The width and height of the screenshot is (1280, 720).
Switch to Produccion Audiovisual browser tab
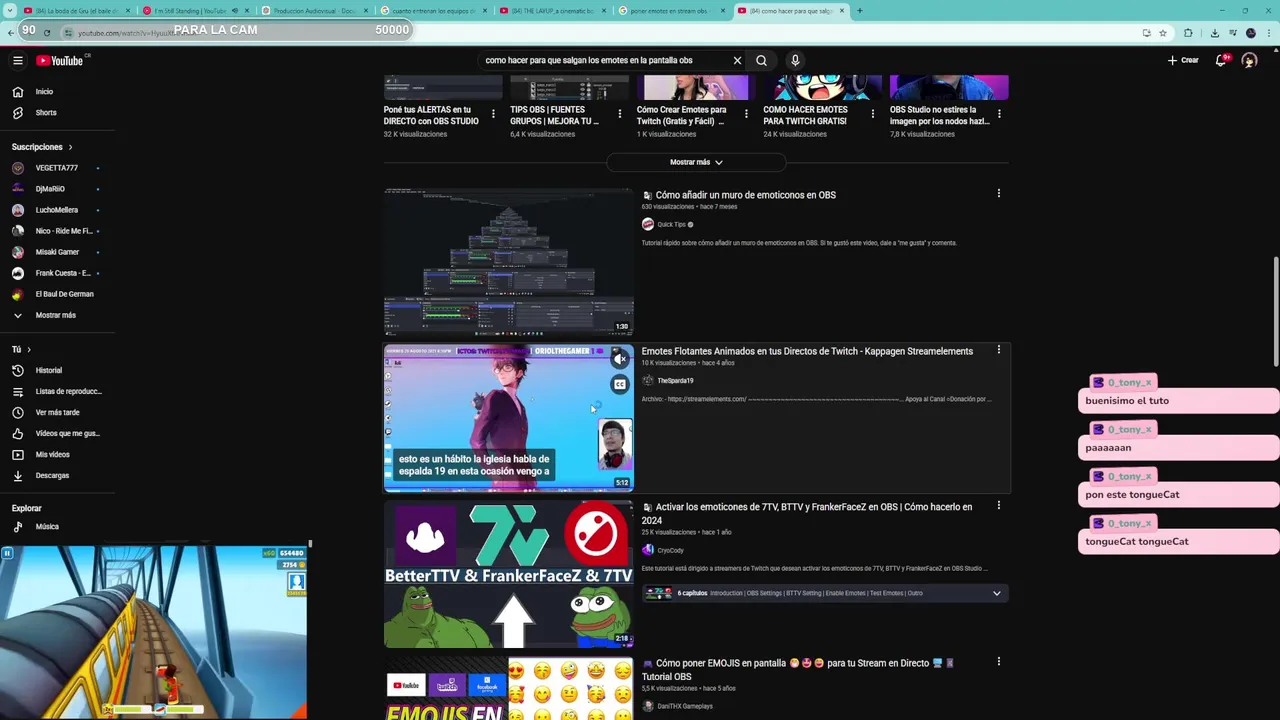point(314,10)
